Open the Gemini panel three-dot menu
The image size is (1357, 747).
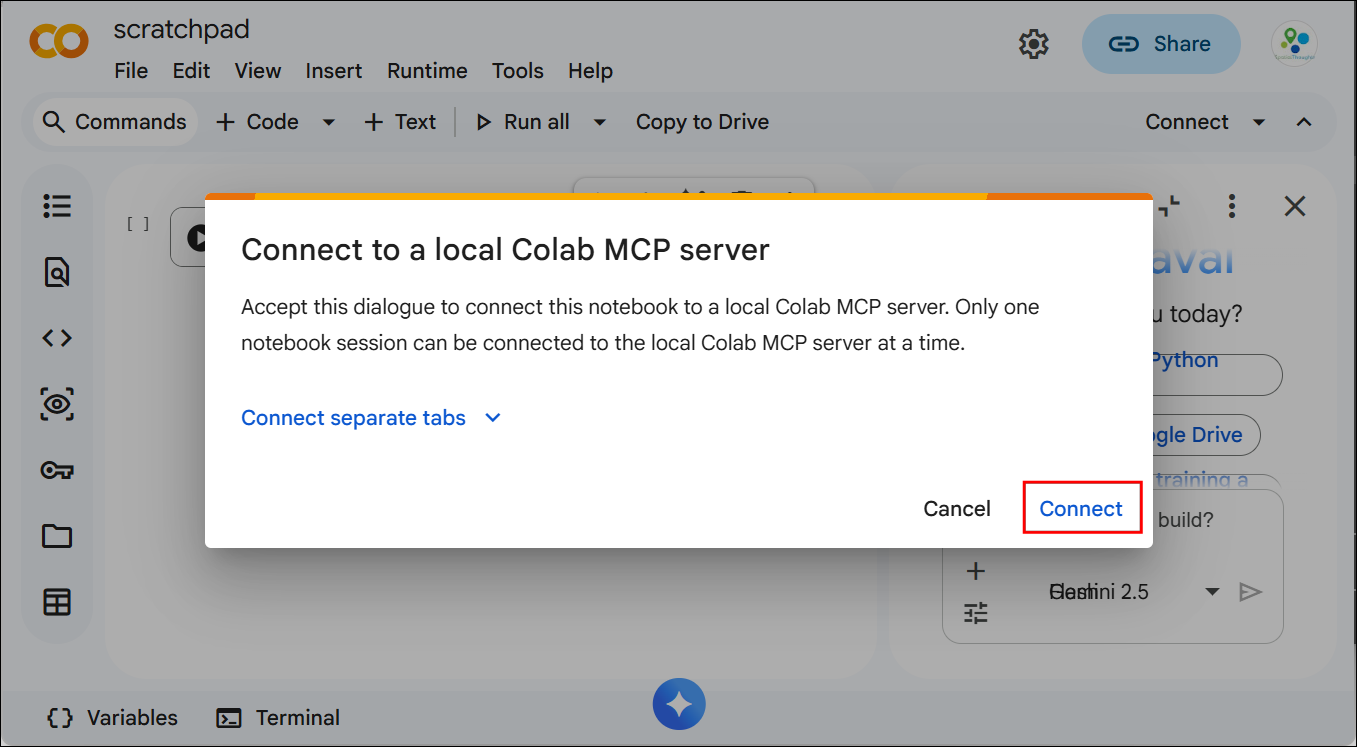[x=1232, y=206]
